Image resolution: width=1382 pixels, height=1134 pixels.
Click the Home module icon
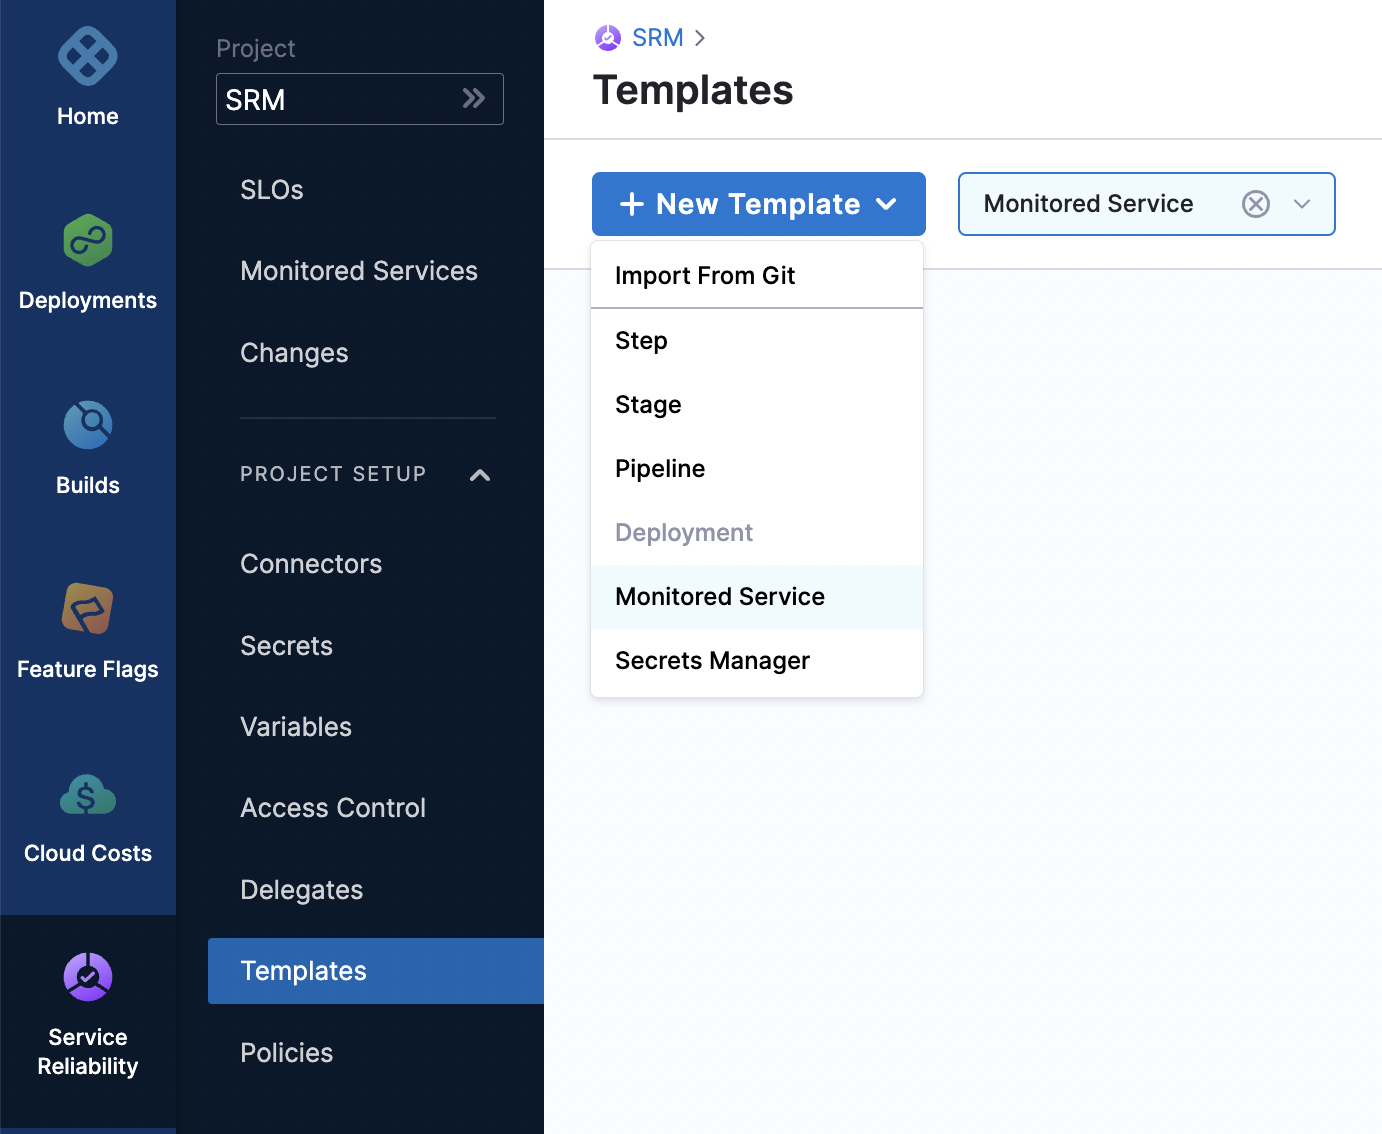pos(88,57)
